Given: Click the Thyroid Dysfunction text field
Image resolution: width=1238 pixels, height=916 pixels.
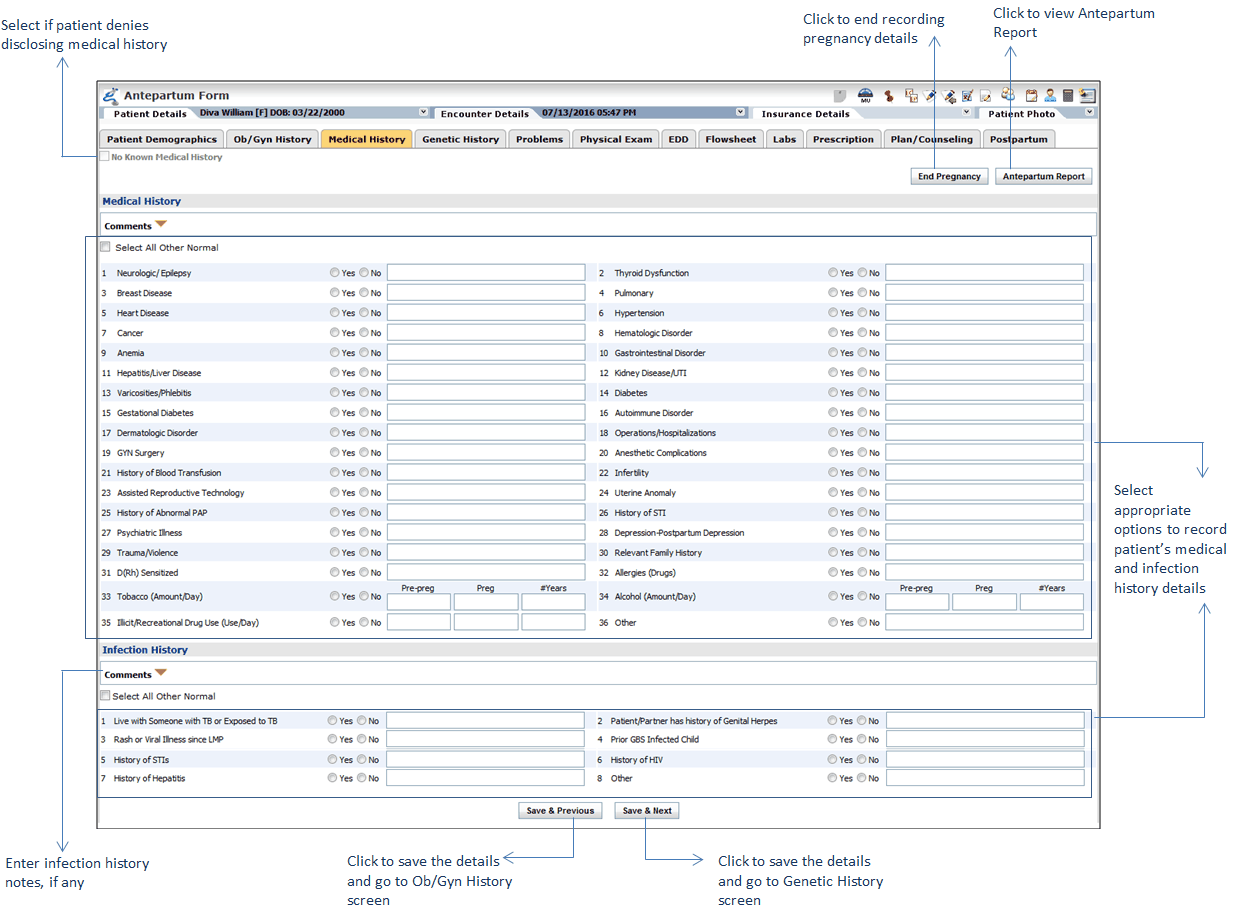Looking at the screenshot, I should tap(984, 273).
